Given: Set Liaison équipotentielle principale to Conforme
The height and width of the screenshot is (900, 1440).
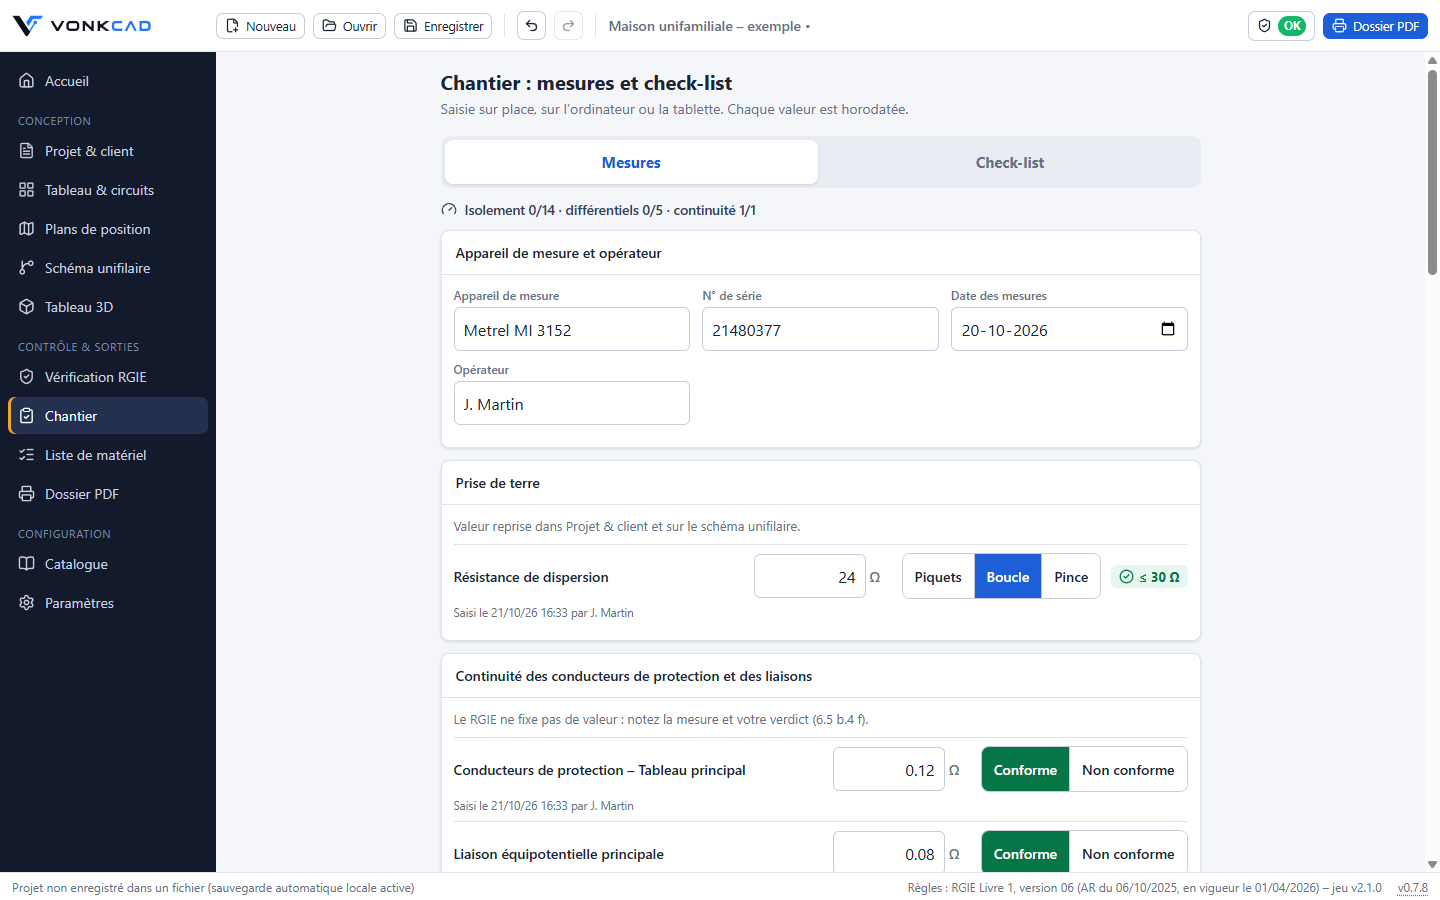Looking at the screenshot, I should tap(1025, 854).
